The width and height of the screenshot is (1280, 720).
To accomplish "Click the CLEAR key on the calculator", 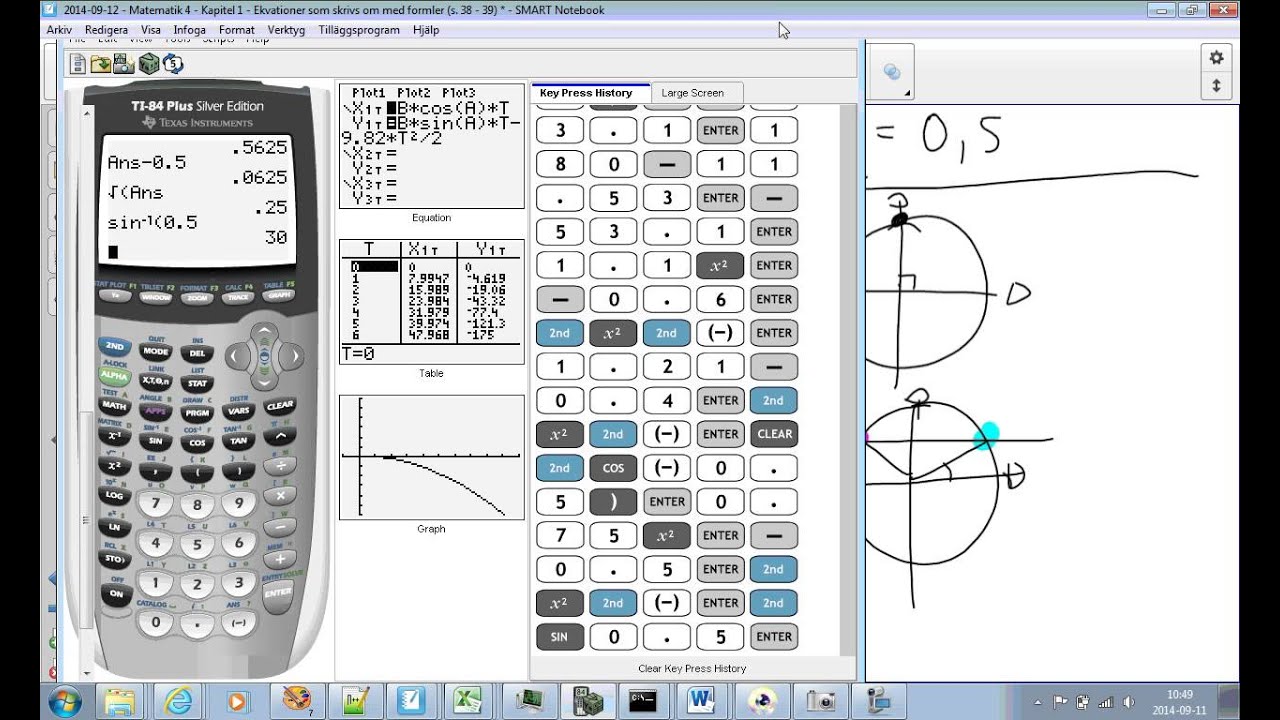I will pyautogui.click(x=280, y=407).
